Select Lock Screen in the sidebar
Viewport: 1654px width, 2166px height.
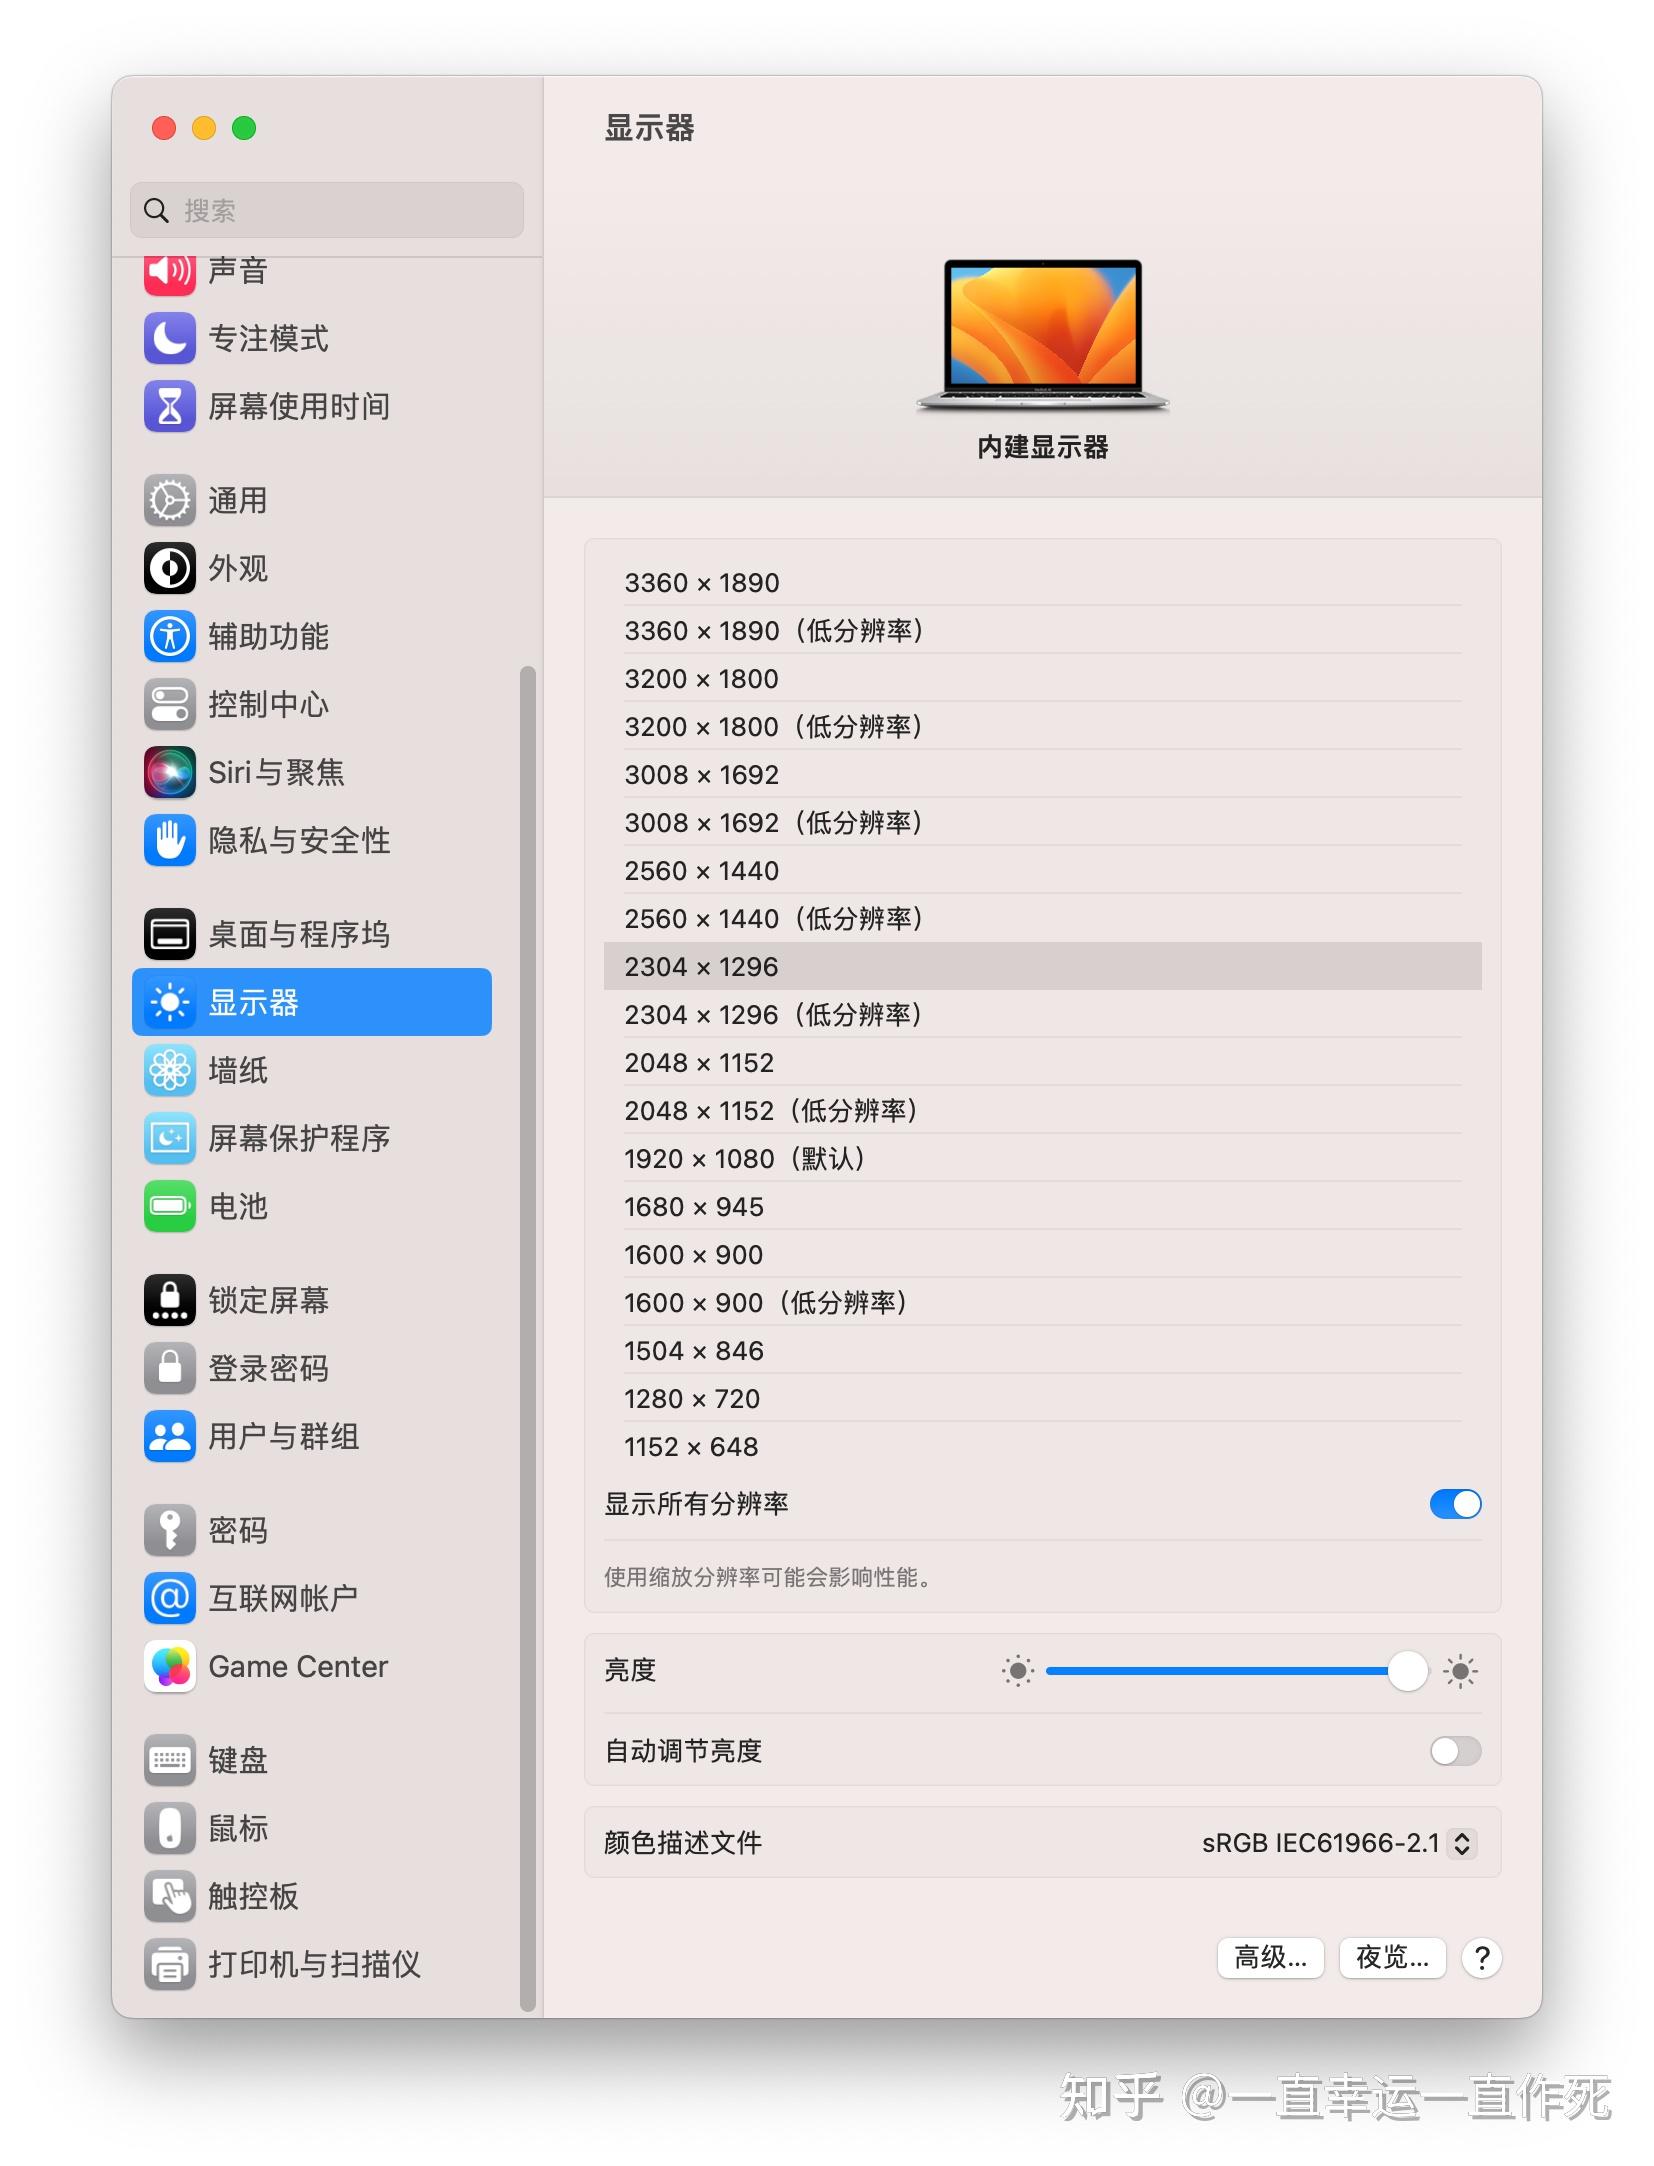[169, 1299]
